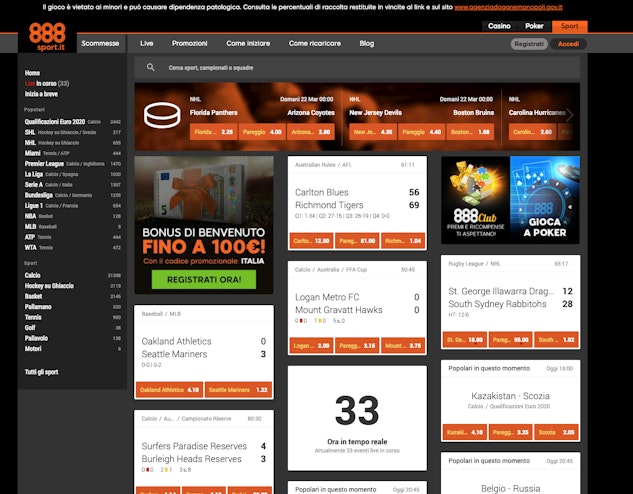This screenshot has height=494, width=633.
Task: Open Pallavolo sport category
Action: [x=73, y=338]
